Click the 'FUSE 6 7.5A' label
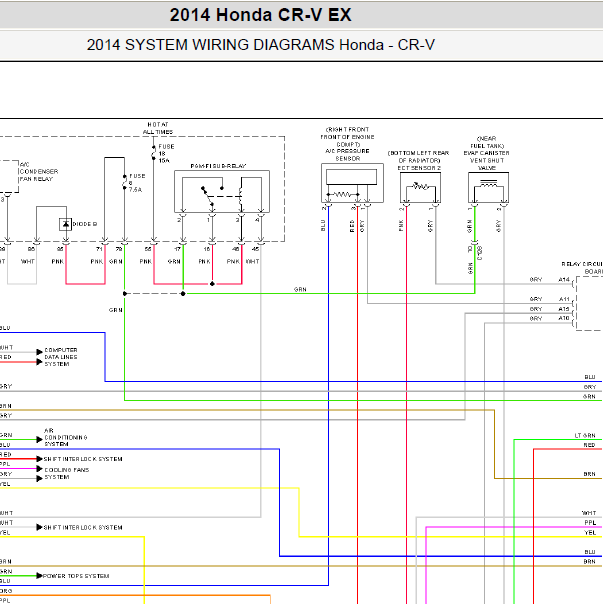Viewport: 603px width, 604px height. (x=137, y=183)
